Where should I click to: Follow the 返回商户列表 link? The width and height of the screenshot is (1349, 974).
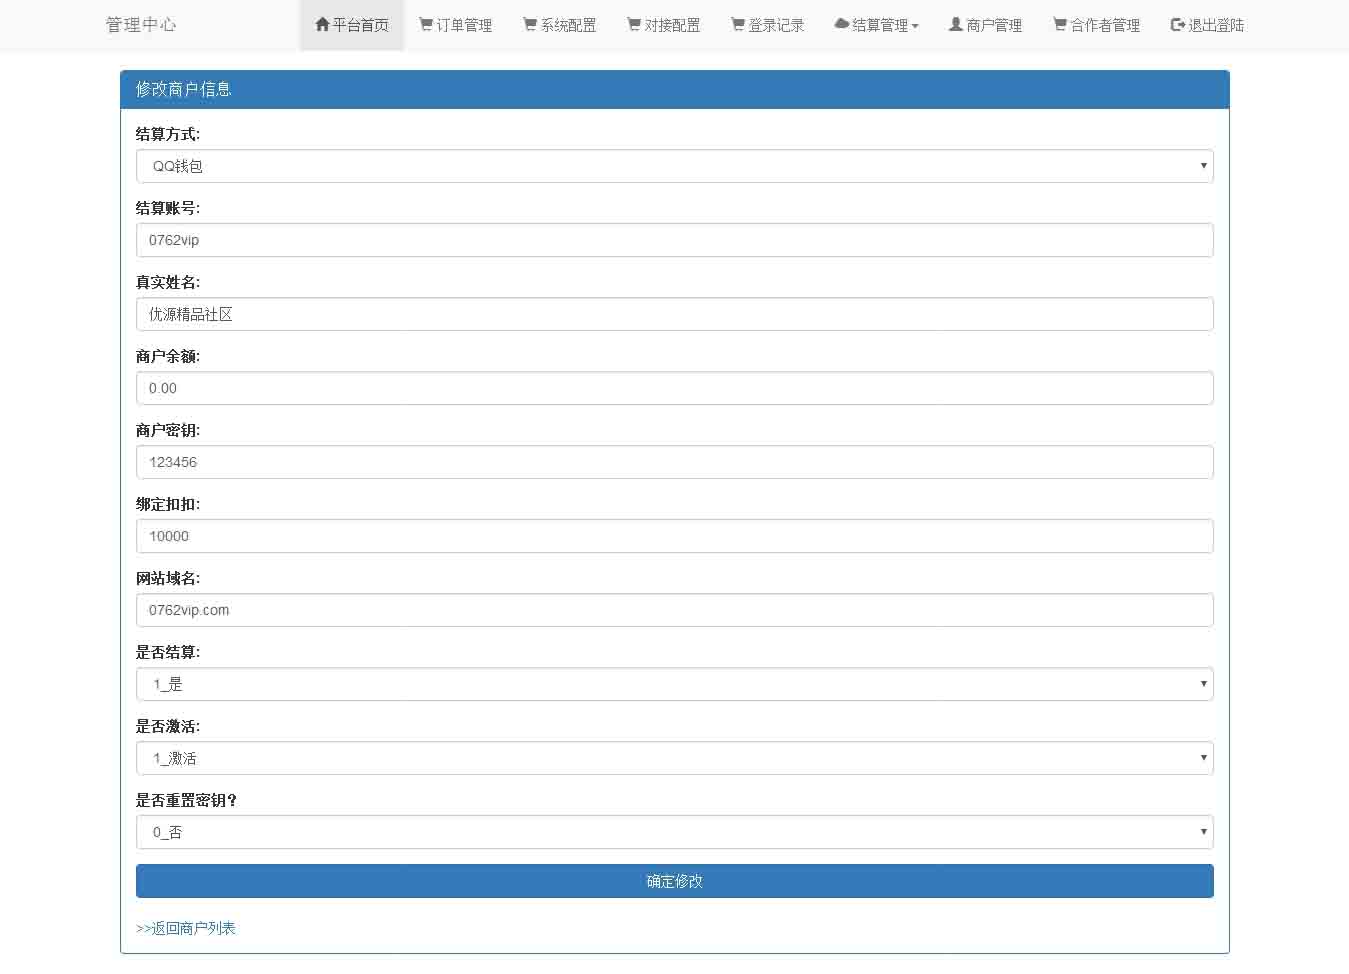[x=186, y=928]
